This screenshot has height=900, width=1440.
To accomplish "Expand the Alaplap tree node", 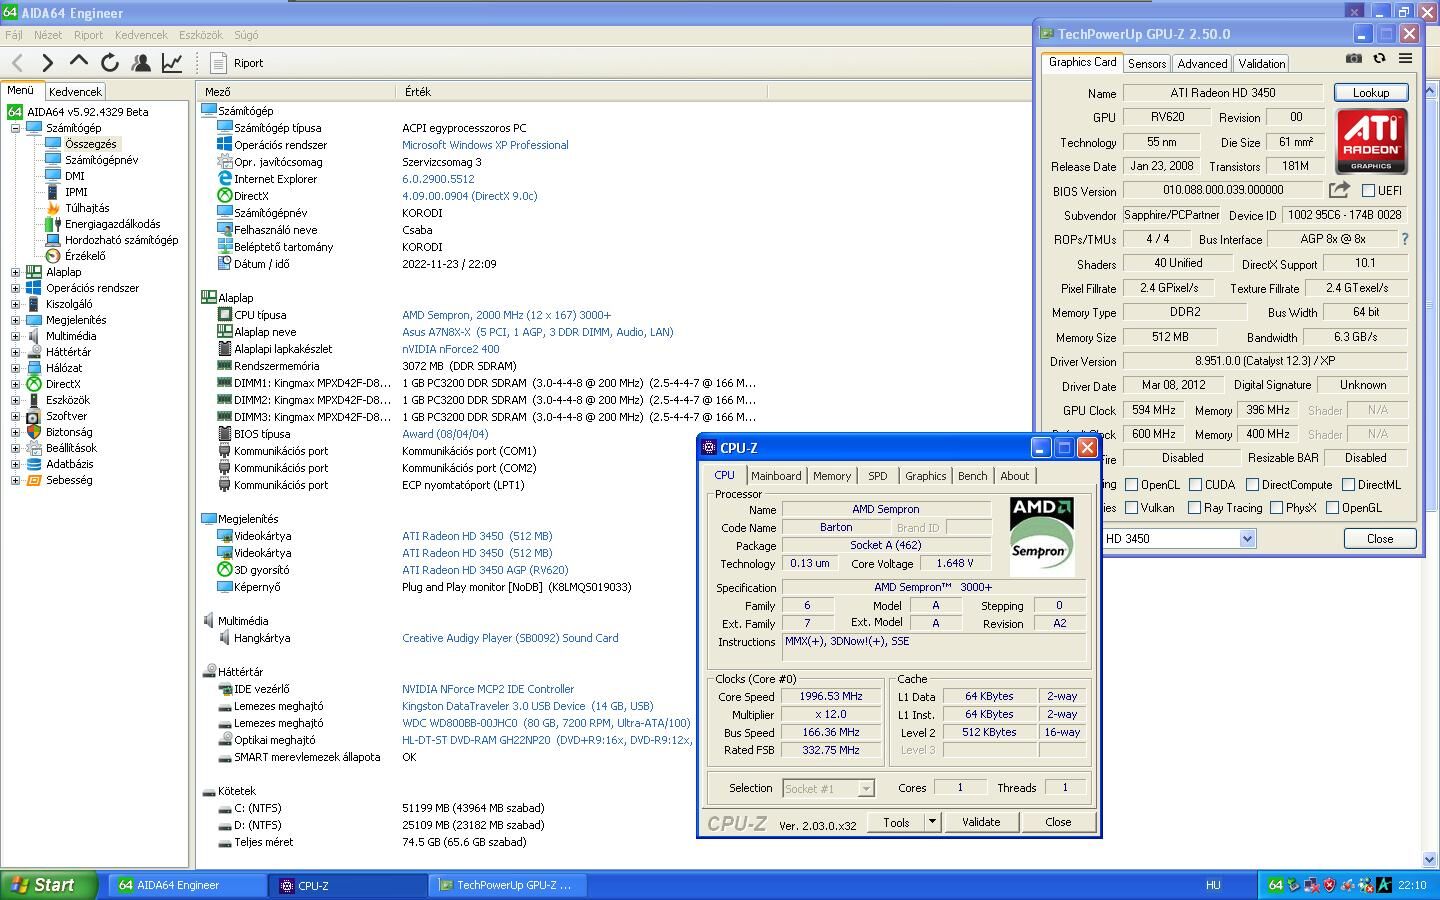I will [15, 272].
